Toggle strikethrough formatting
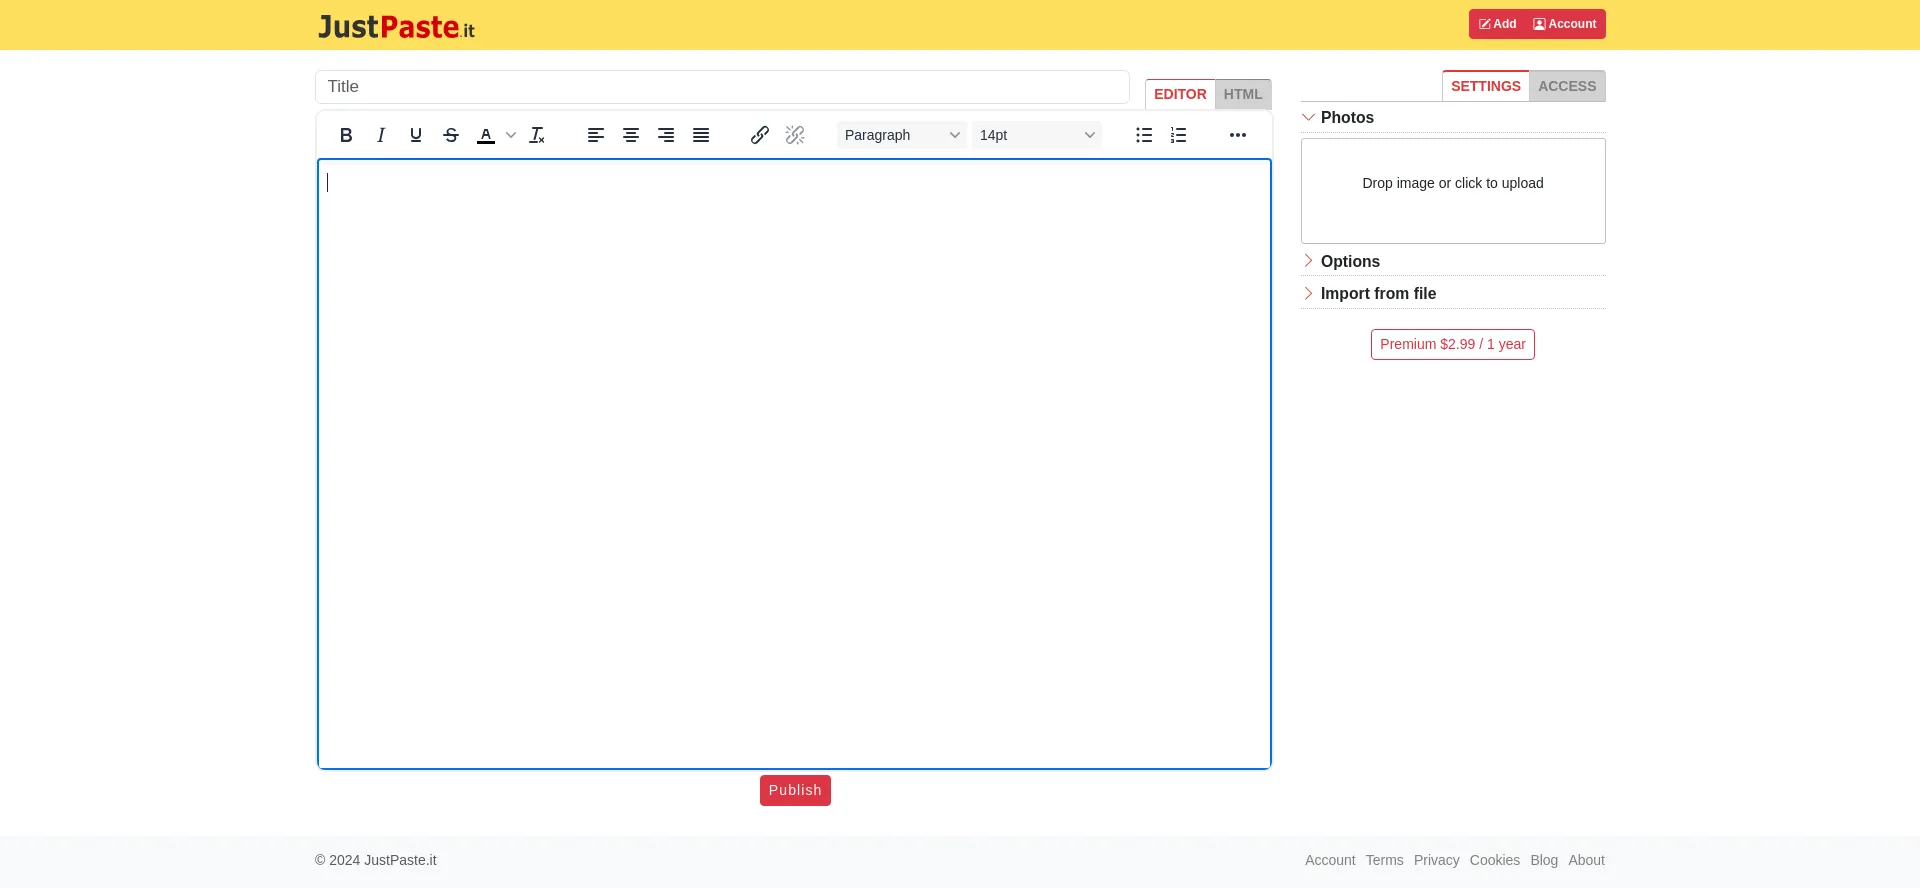 451,135
